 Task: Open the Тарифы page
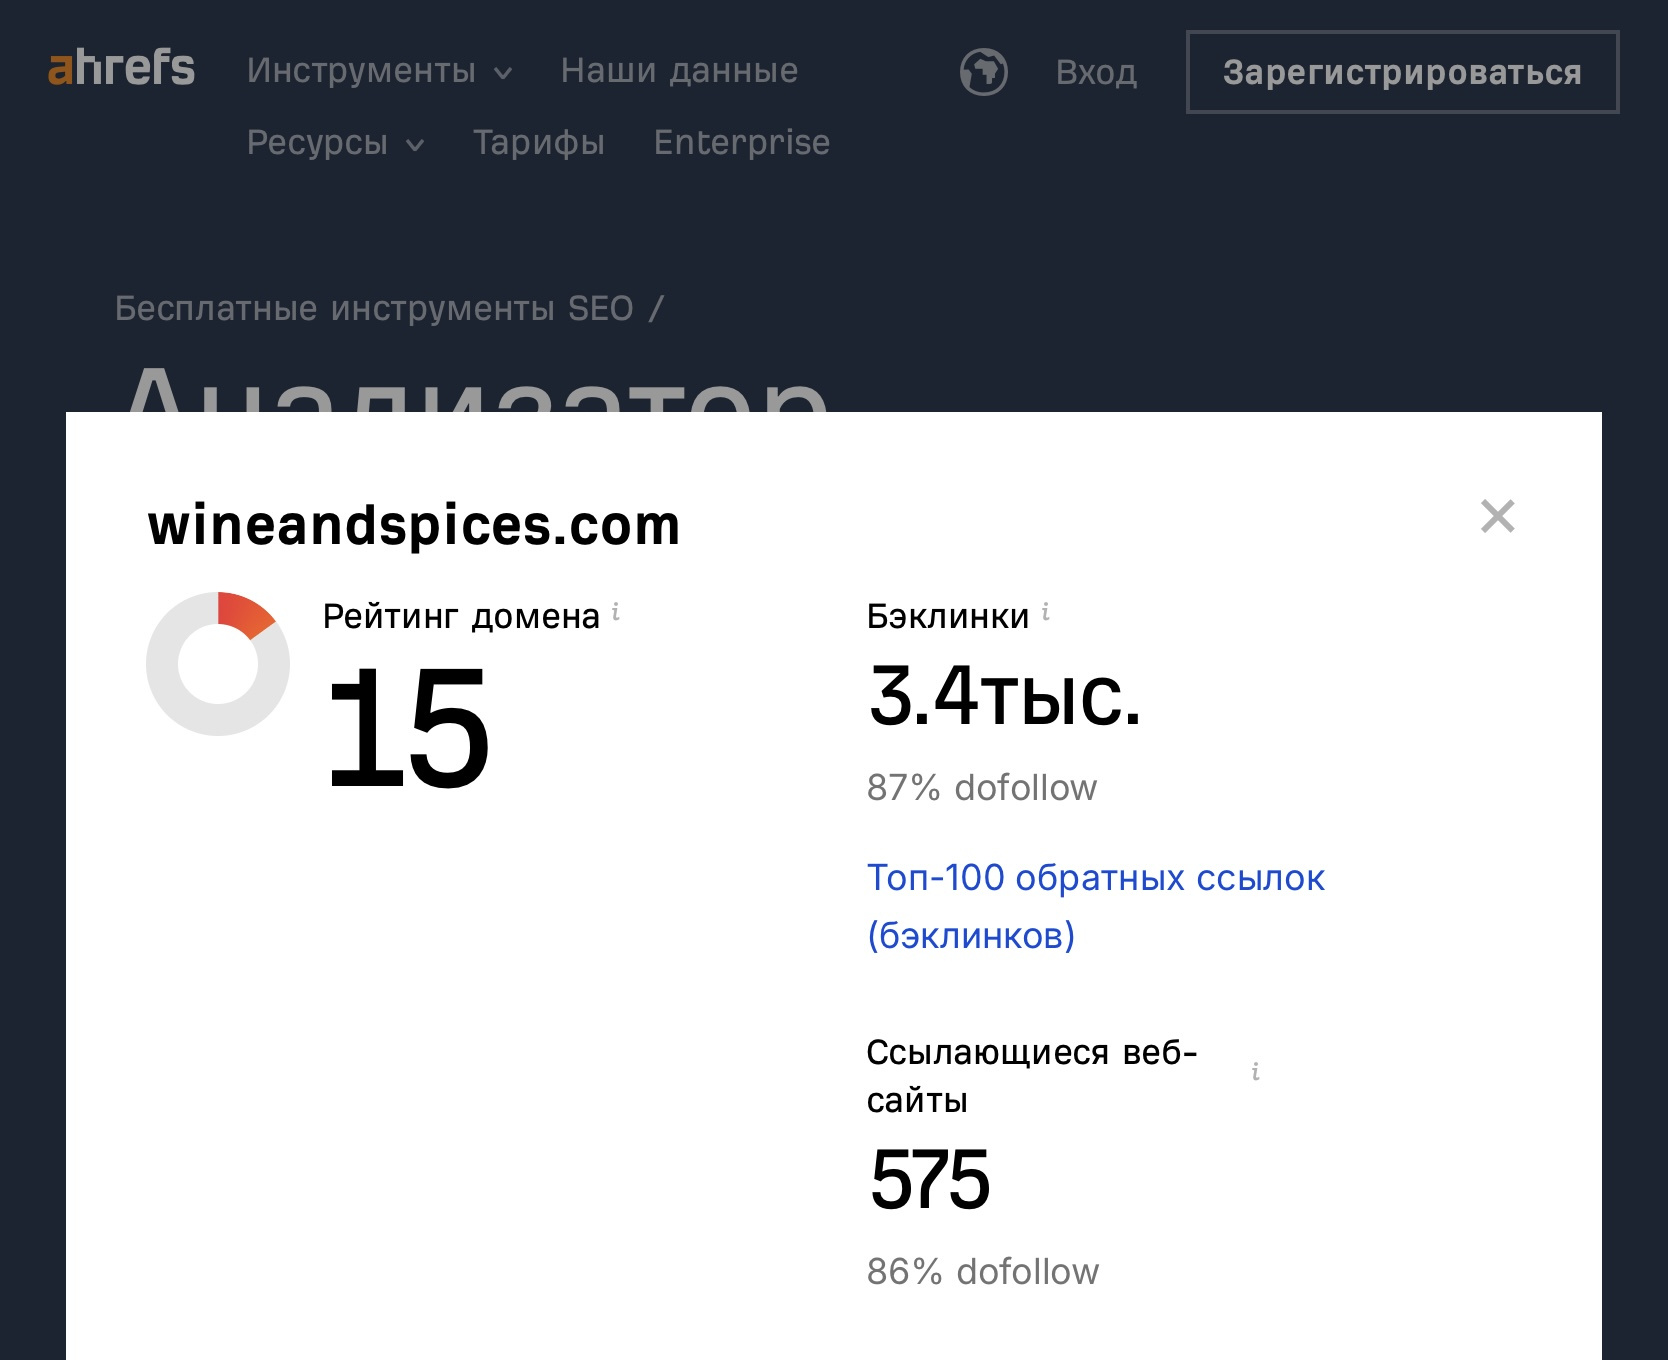539,143
